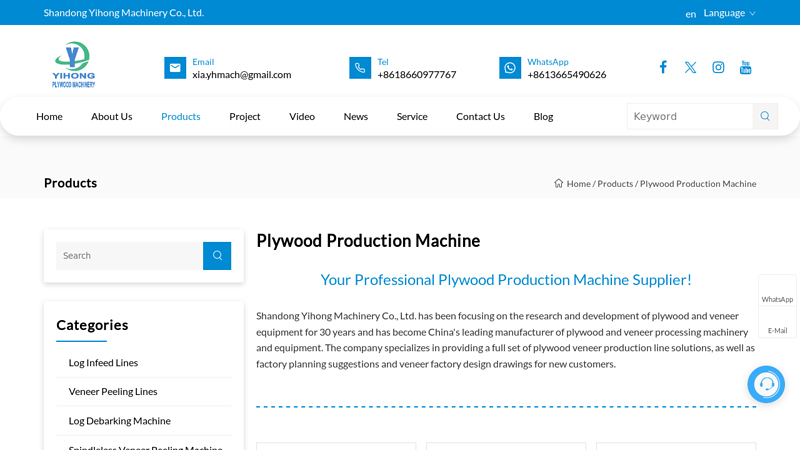Expand the Language dropdown

pyautogui.click(x=728, y=13)
